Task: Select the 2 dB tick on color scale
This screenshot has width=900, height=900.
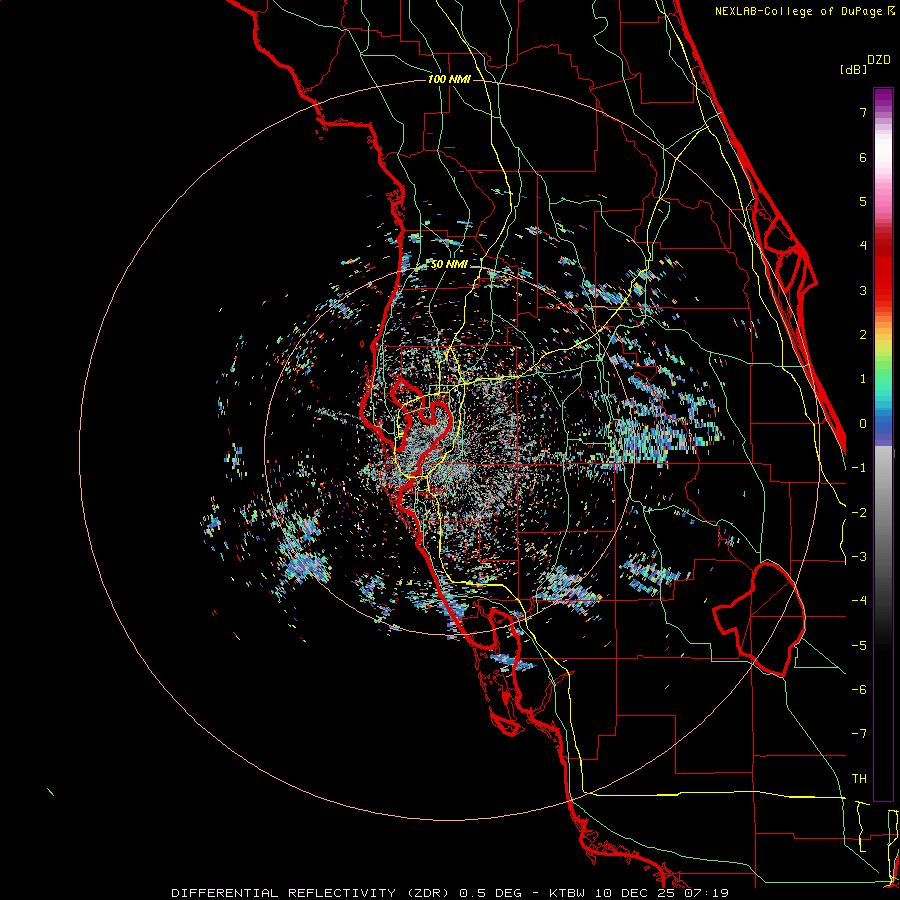Action: pyautogui.click(x=863, y=335)
